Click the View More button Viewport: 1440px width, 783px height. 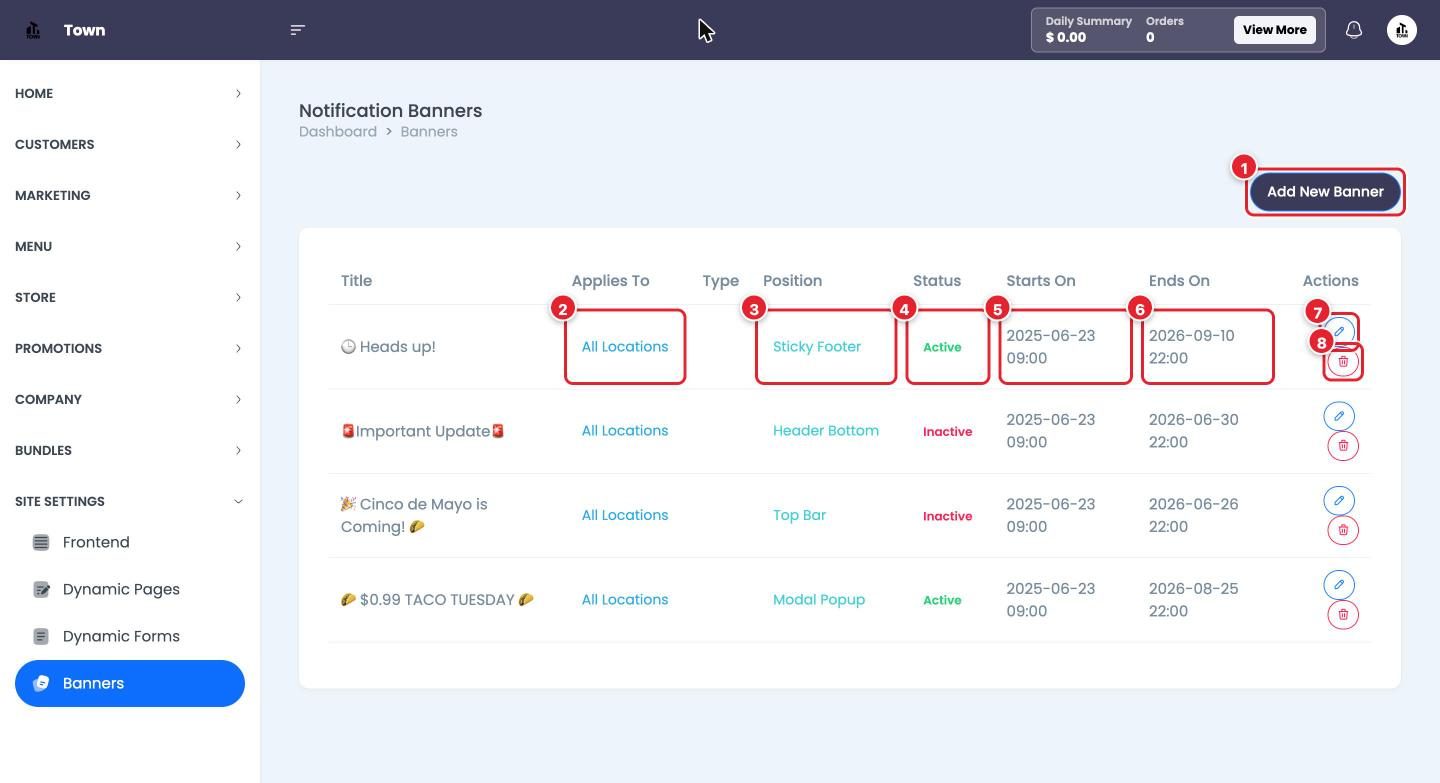[x=1275, y=30]
